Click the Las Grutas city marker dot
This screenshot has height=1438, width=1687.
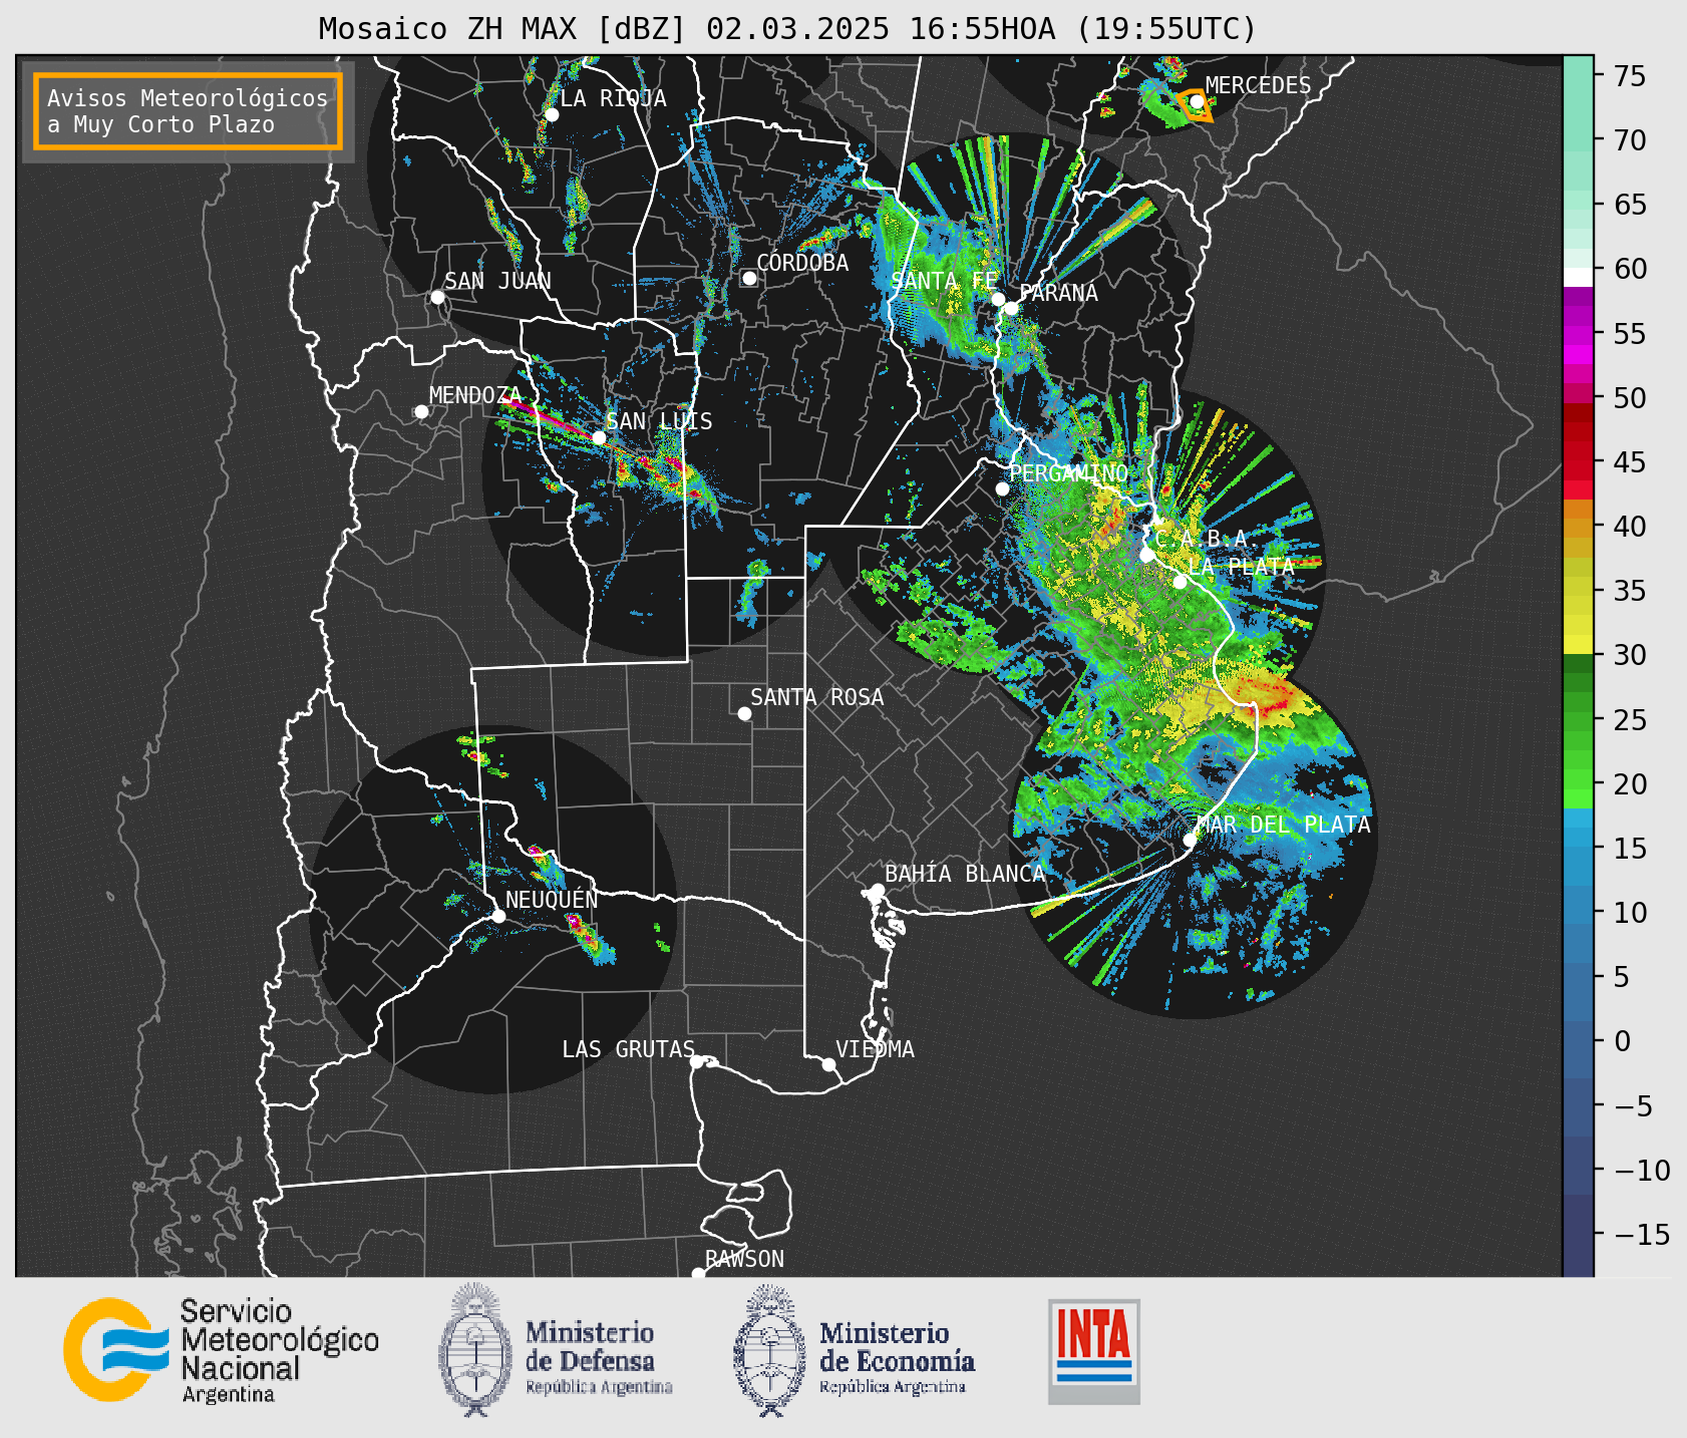click(x=697, y=1062)
